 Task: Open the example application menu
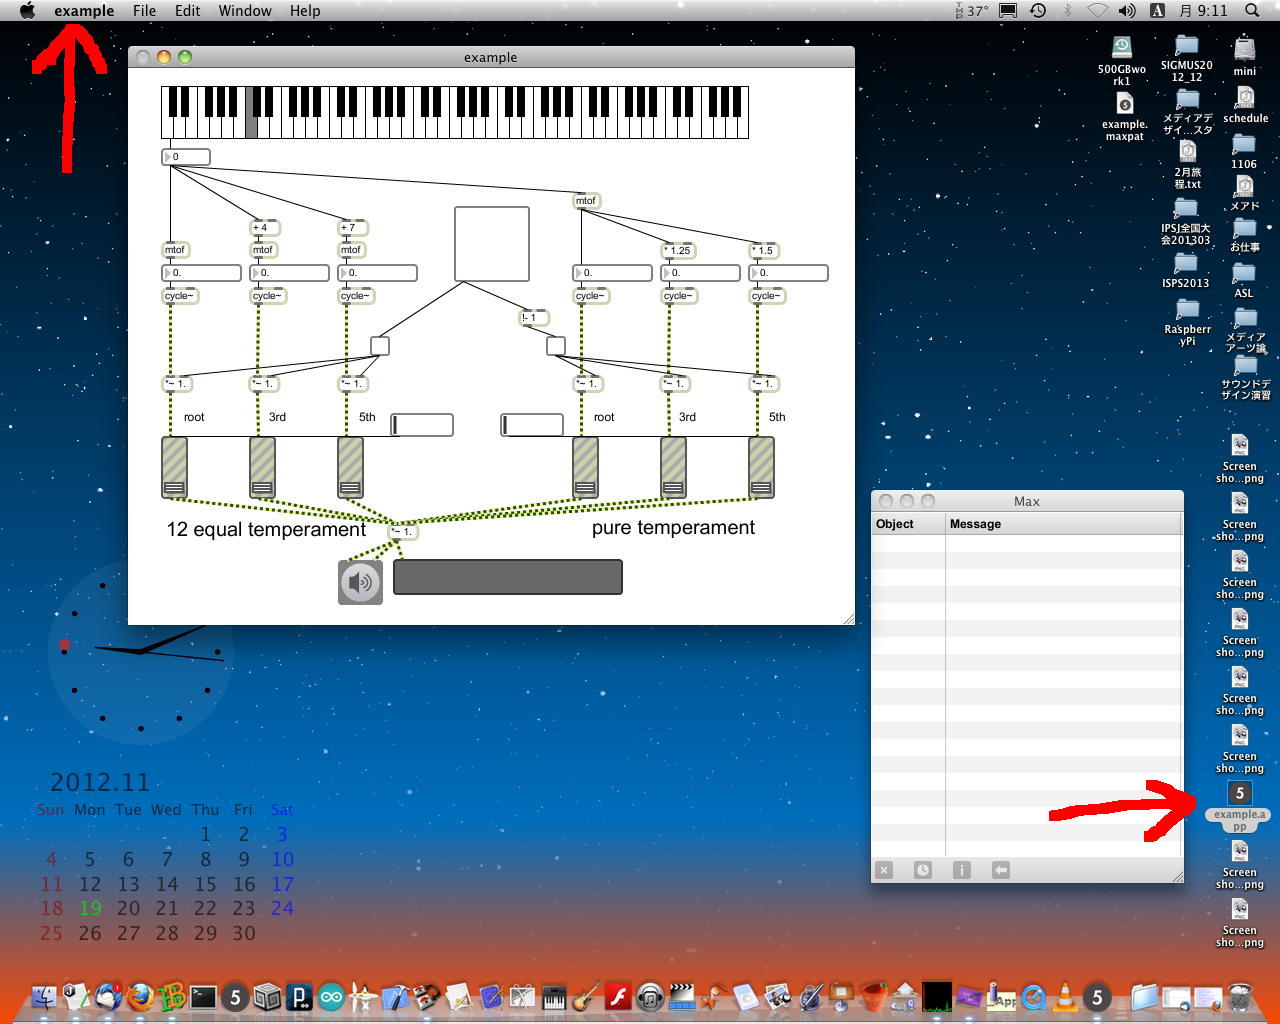(84, 11)
